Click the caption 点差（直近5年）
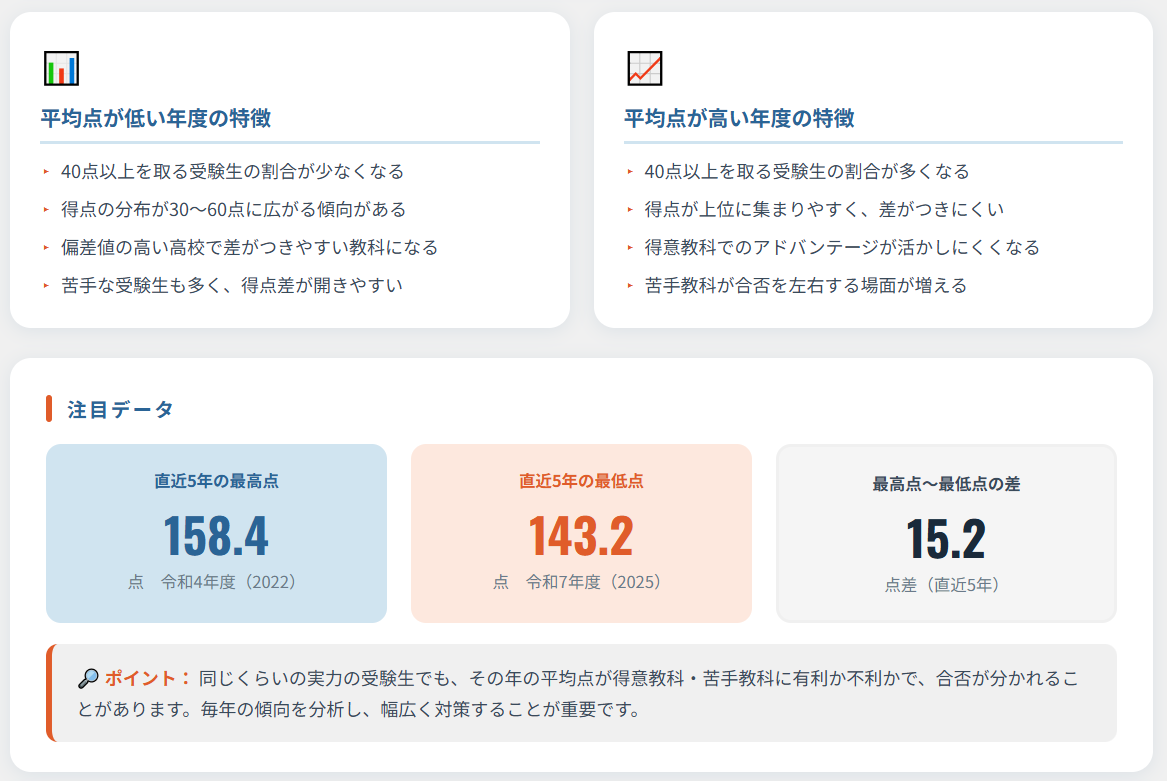Screen dimensions: 1167x781 (x=941, y=584)
